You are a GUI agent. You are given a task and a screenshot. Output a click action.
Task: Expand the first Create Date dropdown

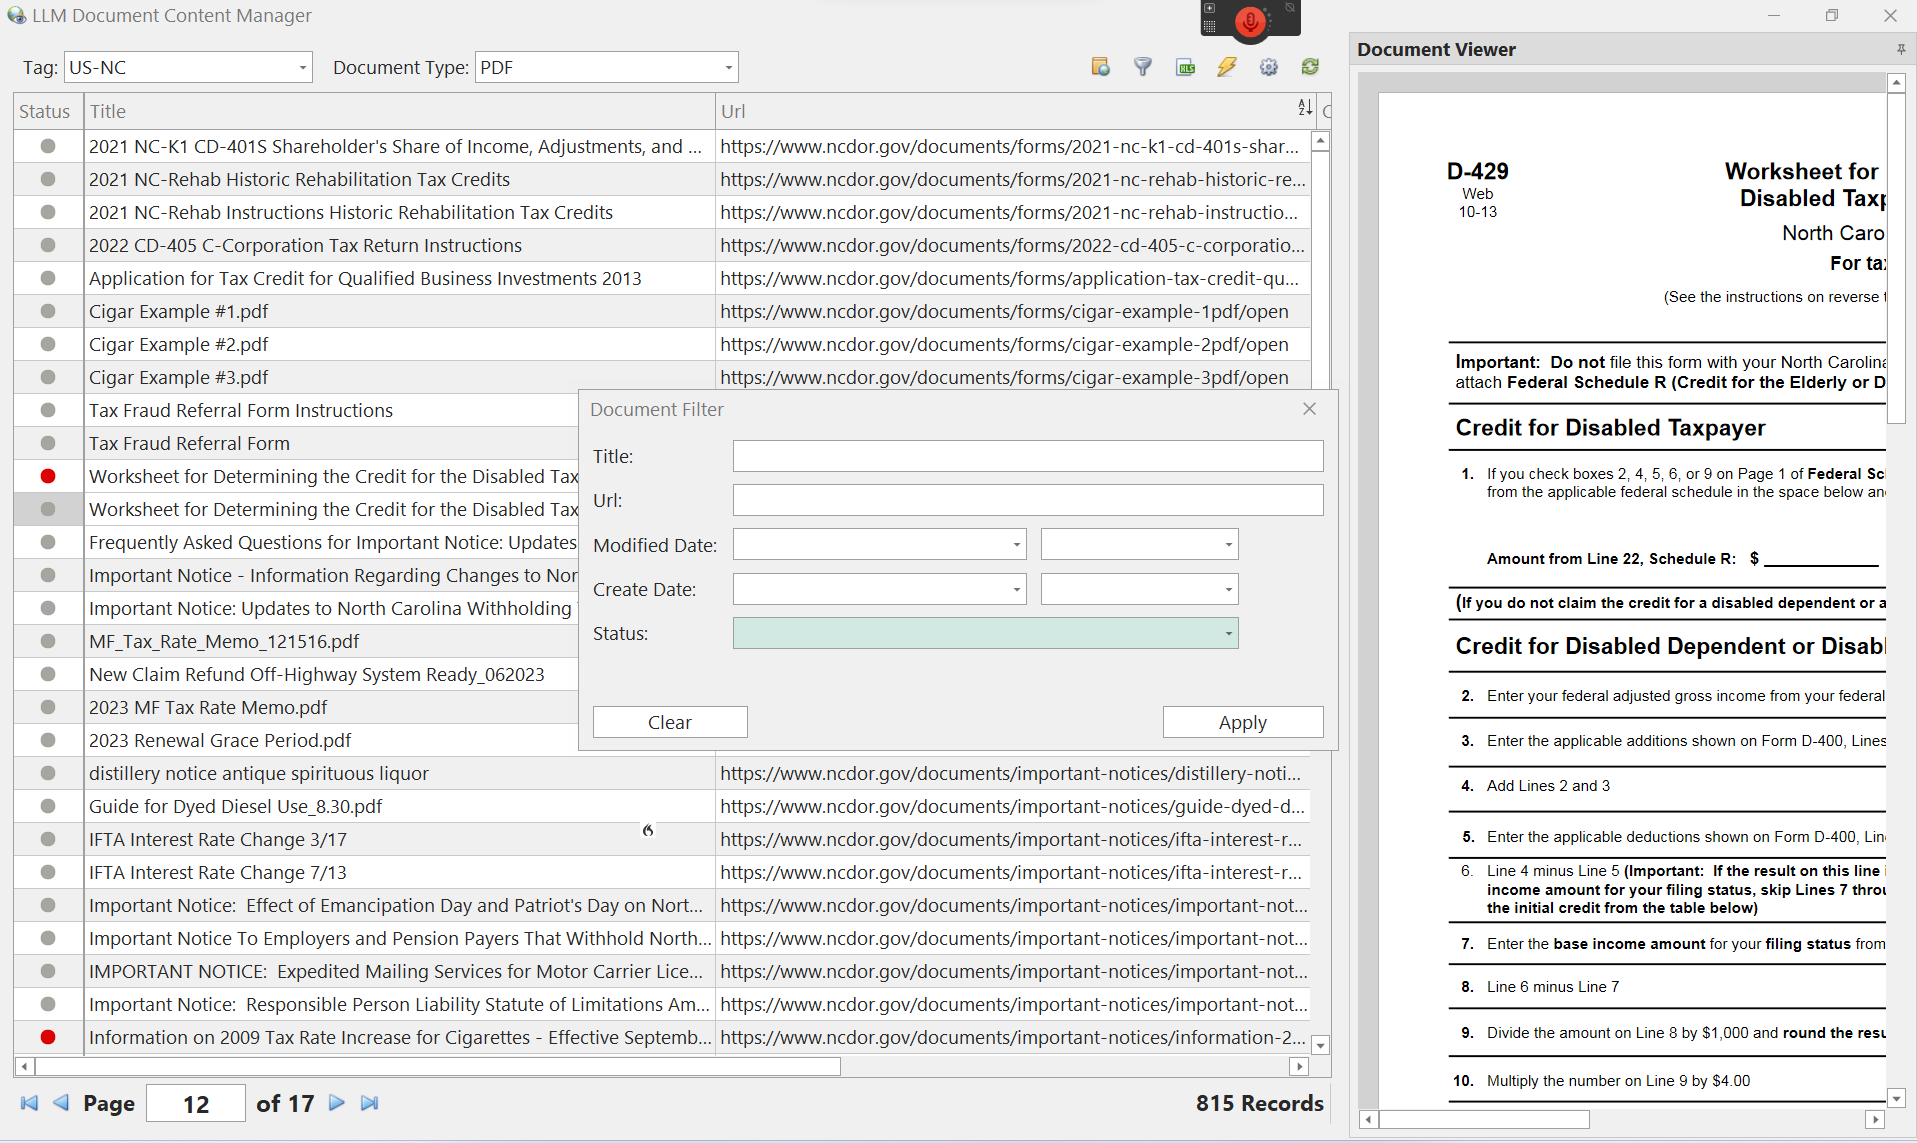tap(1016, 589)
